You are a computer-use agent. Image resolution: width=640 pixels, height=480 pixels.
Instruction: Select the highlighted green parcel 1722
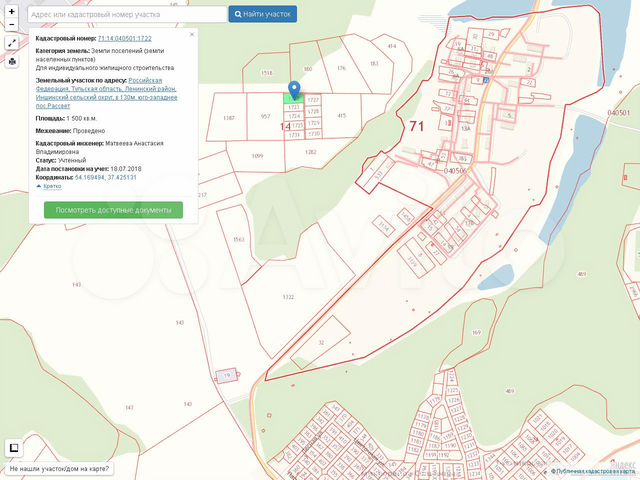click(x=293, y=98)
